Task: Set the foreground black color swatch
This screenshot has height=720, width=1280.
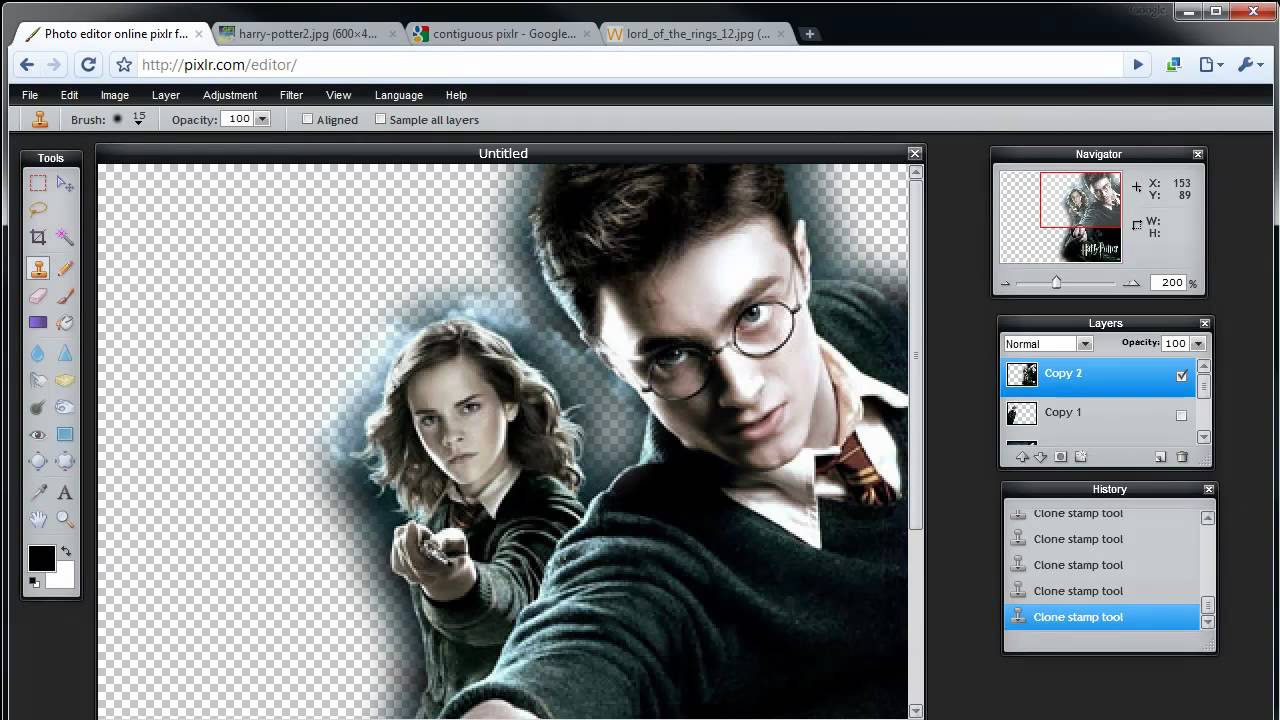Action: pyautogui.click(x=41, y=558)
